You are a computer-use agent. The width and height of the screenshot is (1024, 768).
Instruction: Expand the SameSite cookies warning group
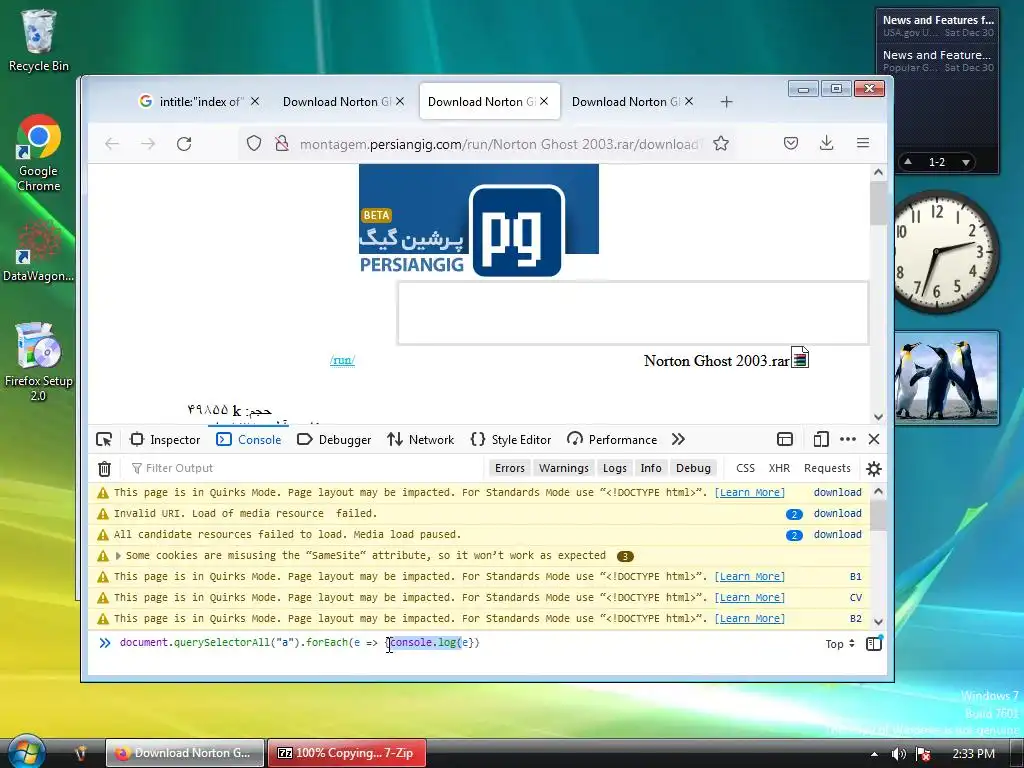[x=118, y=556]
